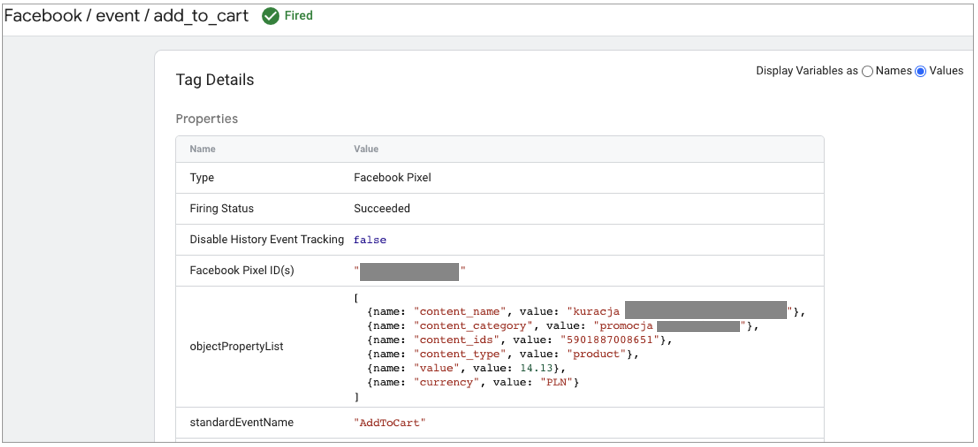This screenshot has width=978, height=447.
Task: Click the AddToCart standardEventName value
Action: tap(390, 422)
